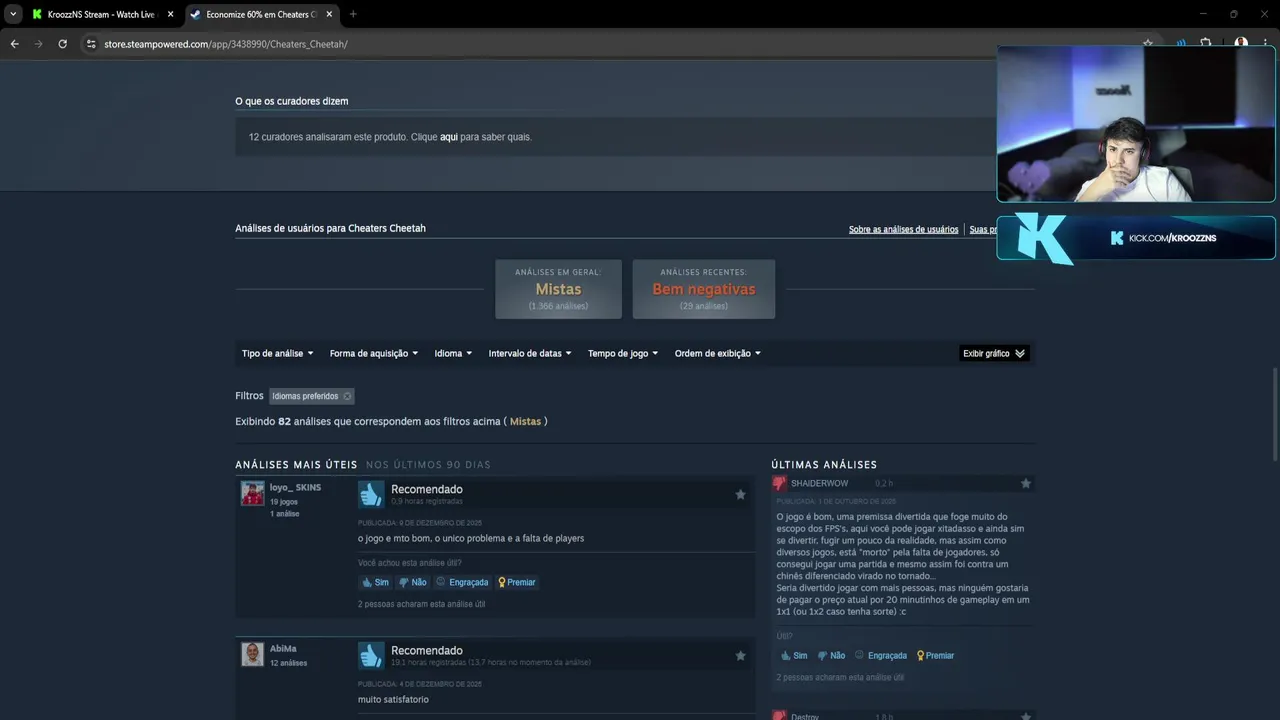Image resolution: width=1280 pixels, height=720 pixels.
Task: Click thumbs-up icon on AbiMa review
Action: click(371, 655)
